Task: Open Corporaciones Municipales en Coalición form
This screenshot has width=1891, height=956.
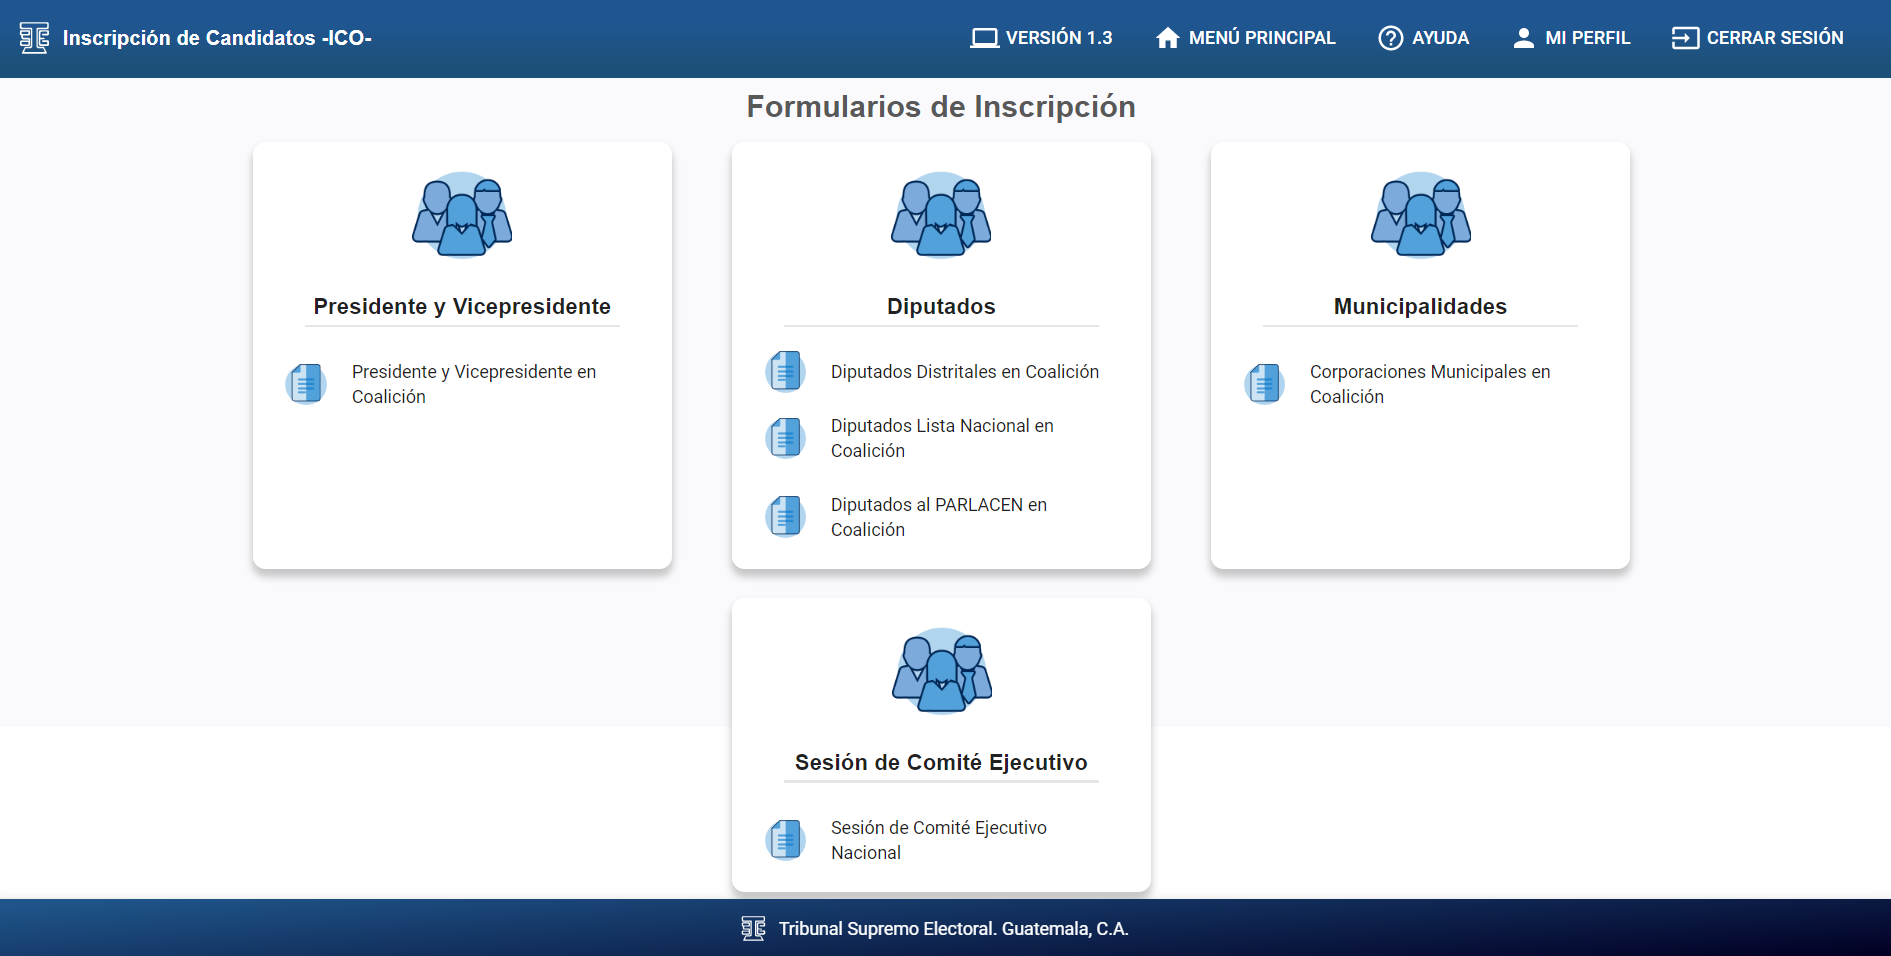Action: pos(1429,384)
